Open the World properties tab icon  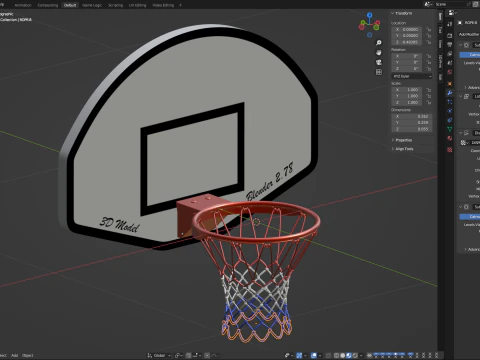[450, 72]
